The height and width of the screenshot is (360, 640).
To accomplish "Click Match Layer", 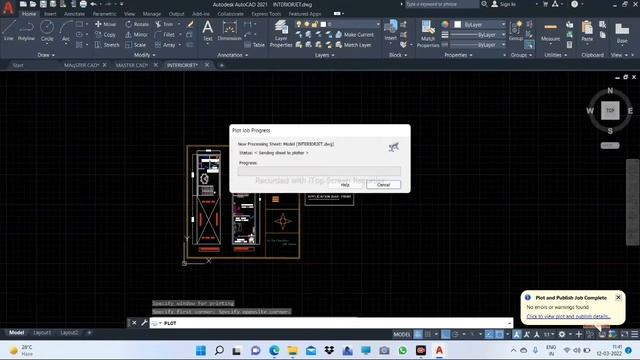I will coord(353,45).
